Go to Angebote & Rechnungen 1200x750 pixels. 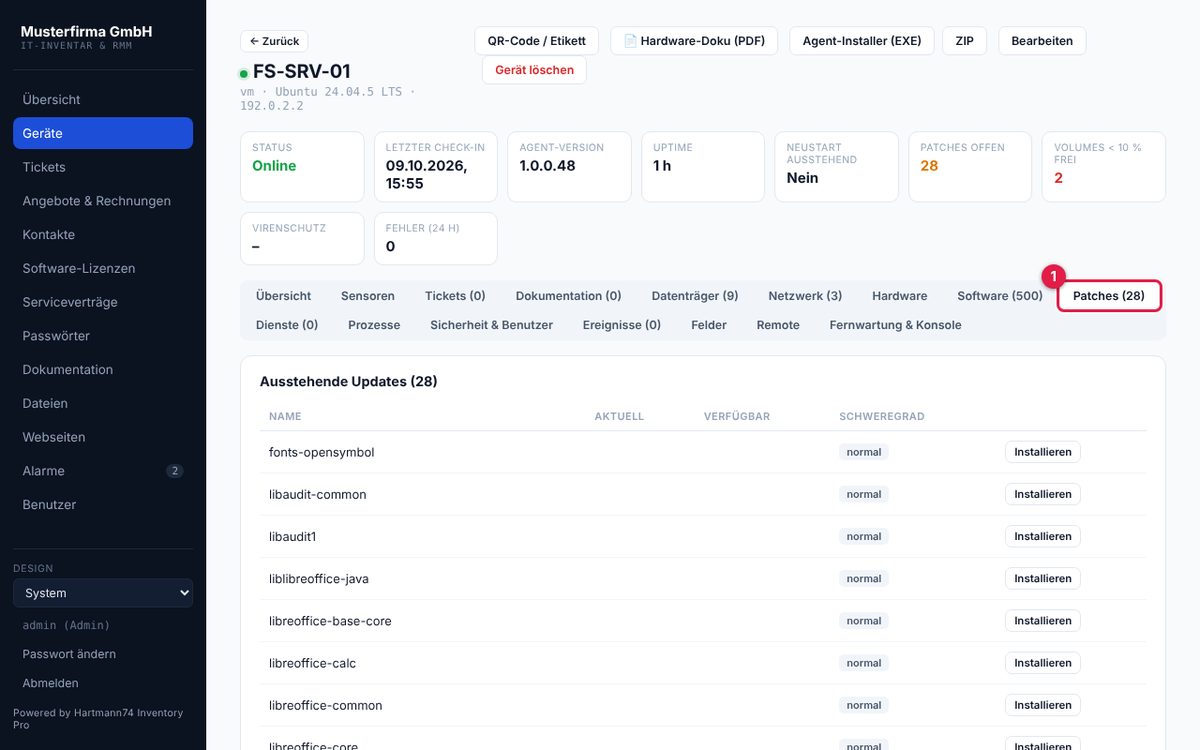coord(103,201)
